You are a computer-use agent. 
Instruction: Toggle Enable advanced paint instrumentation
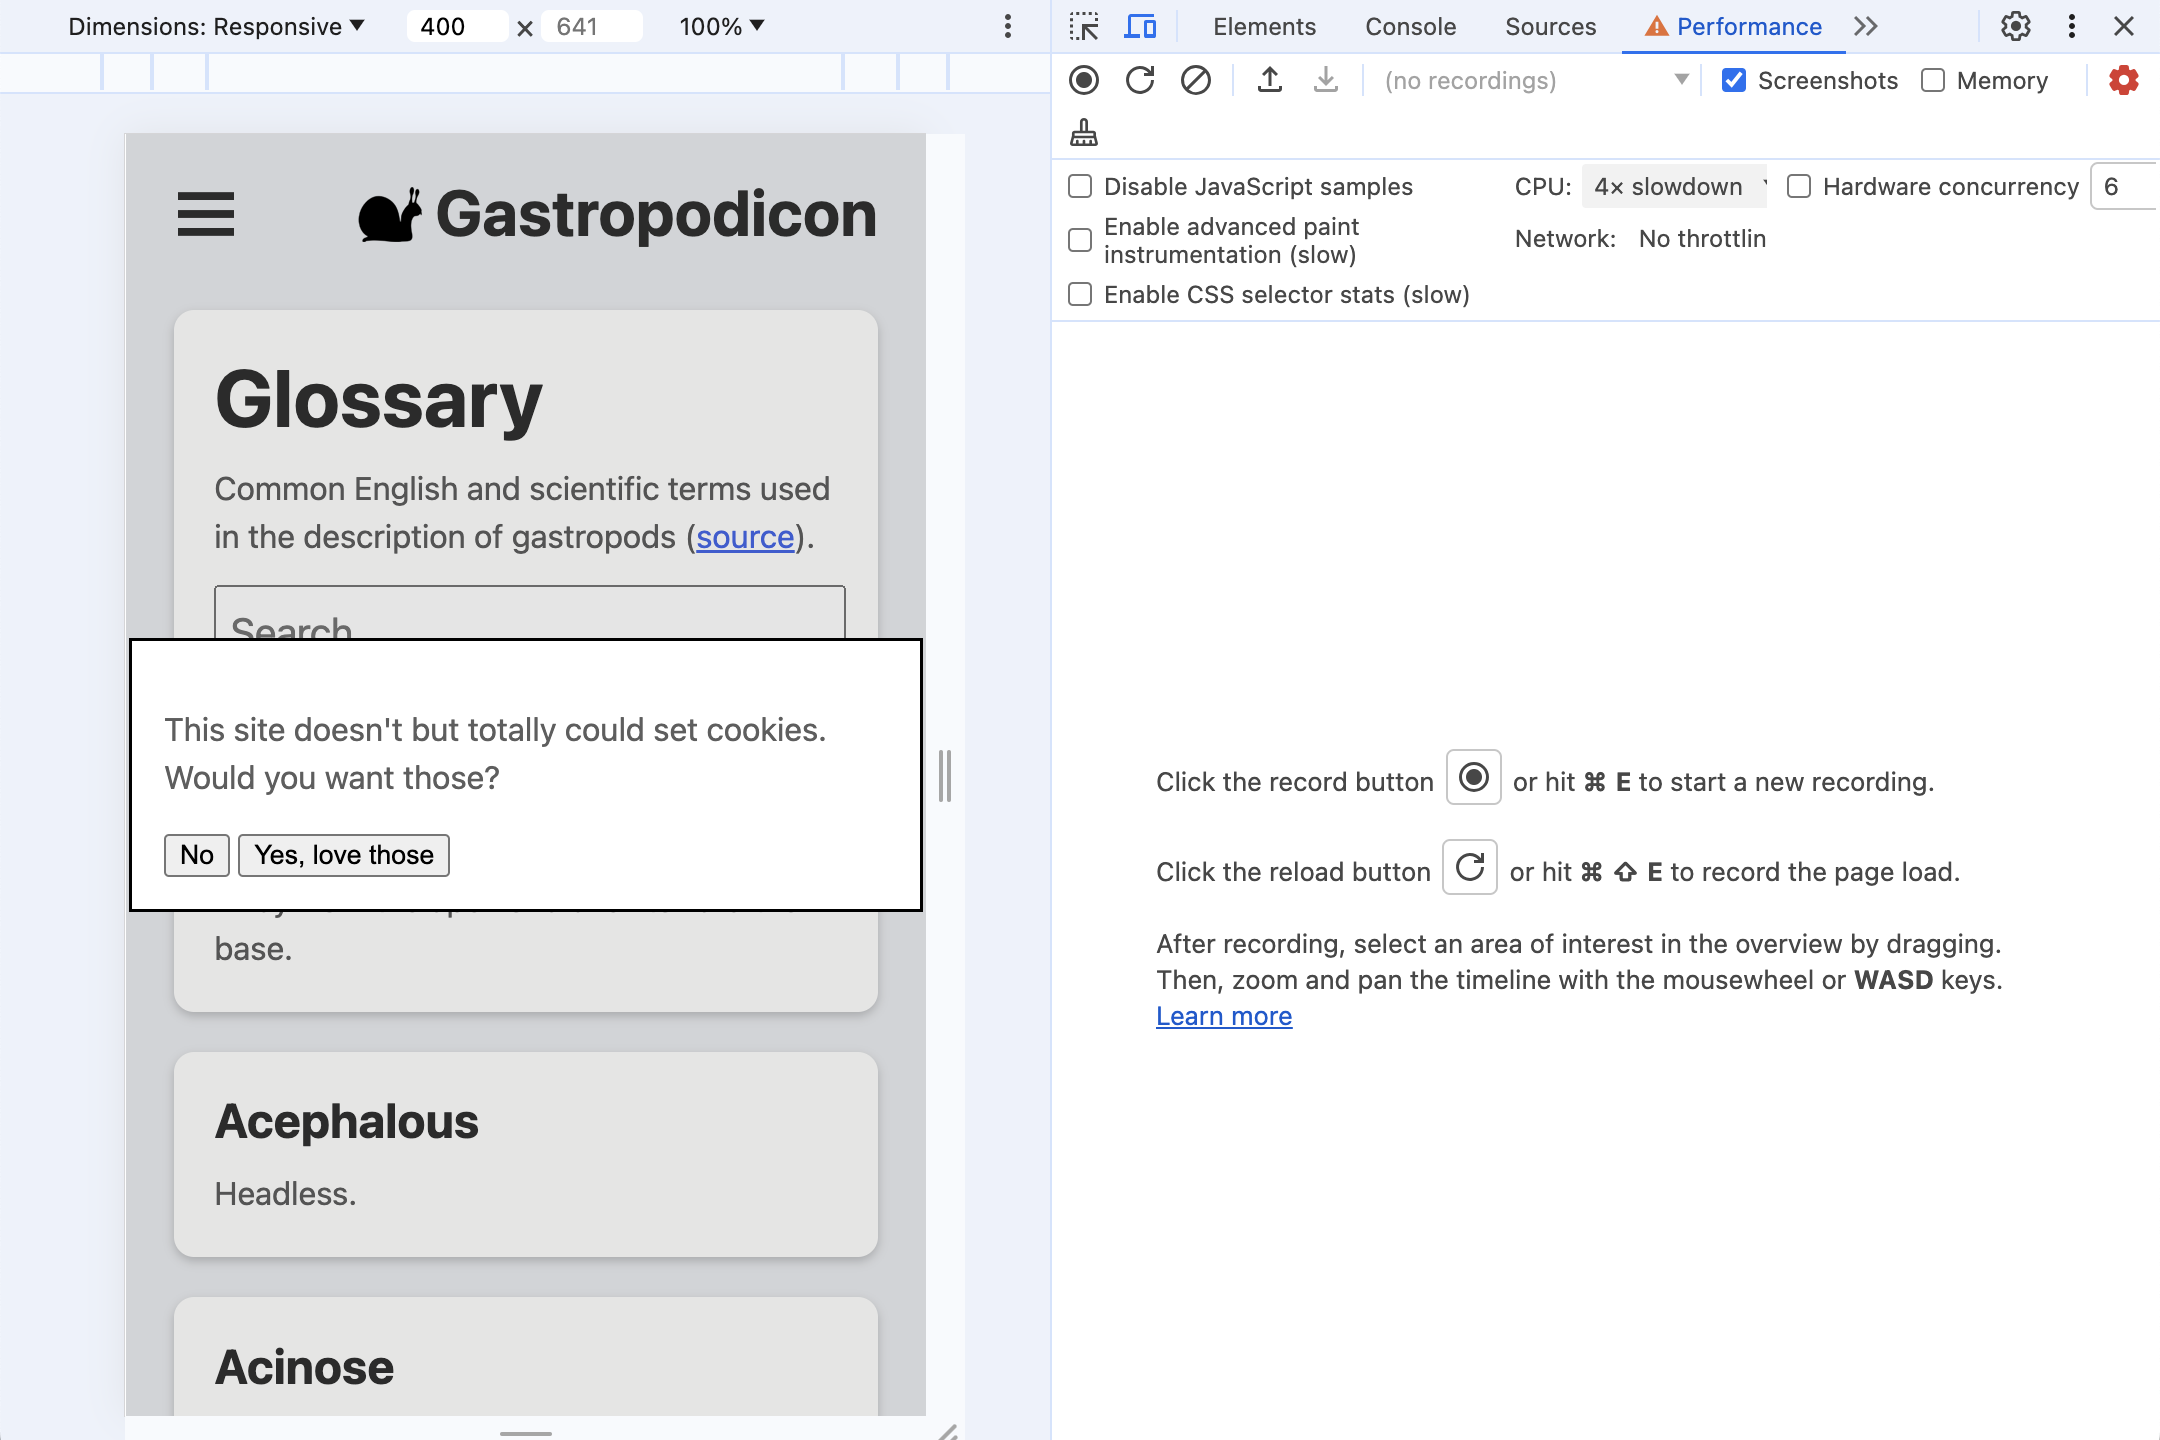pyautogui.click(x=1082, y=239)
